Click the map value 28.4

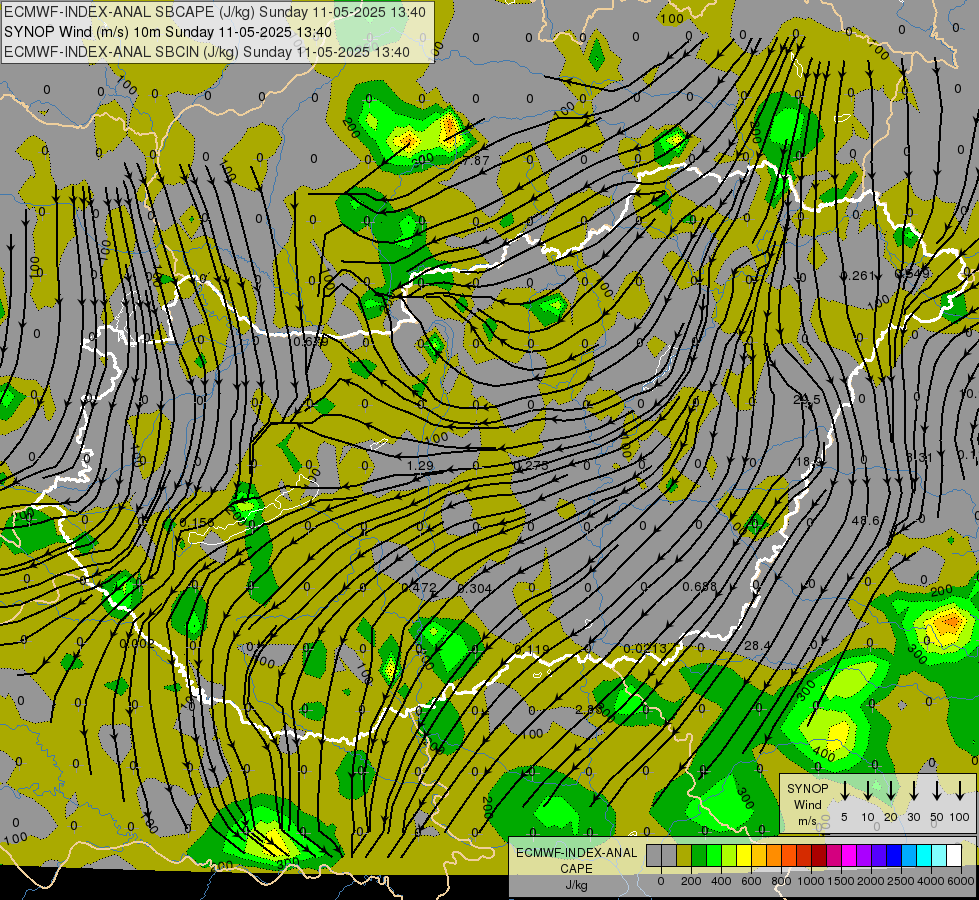click(x=757, y=645)
